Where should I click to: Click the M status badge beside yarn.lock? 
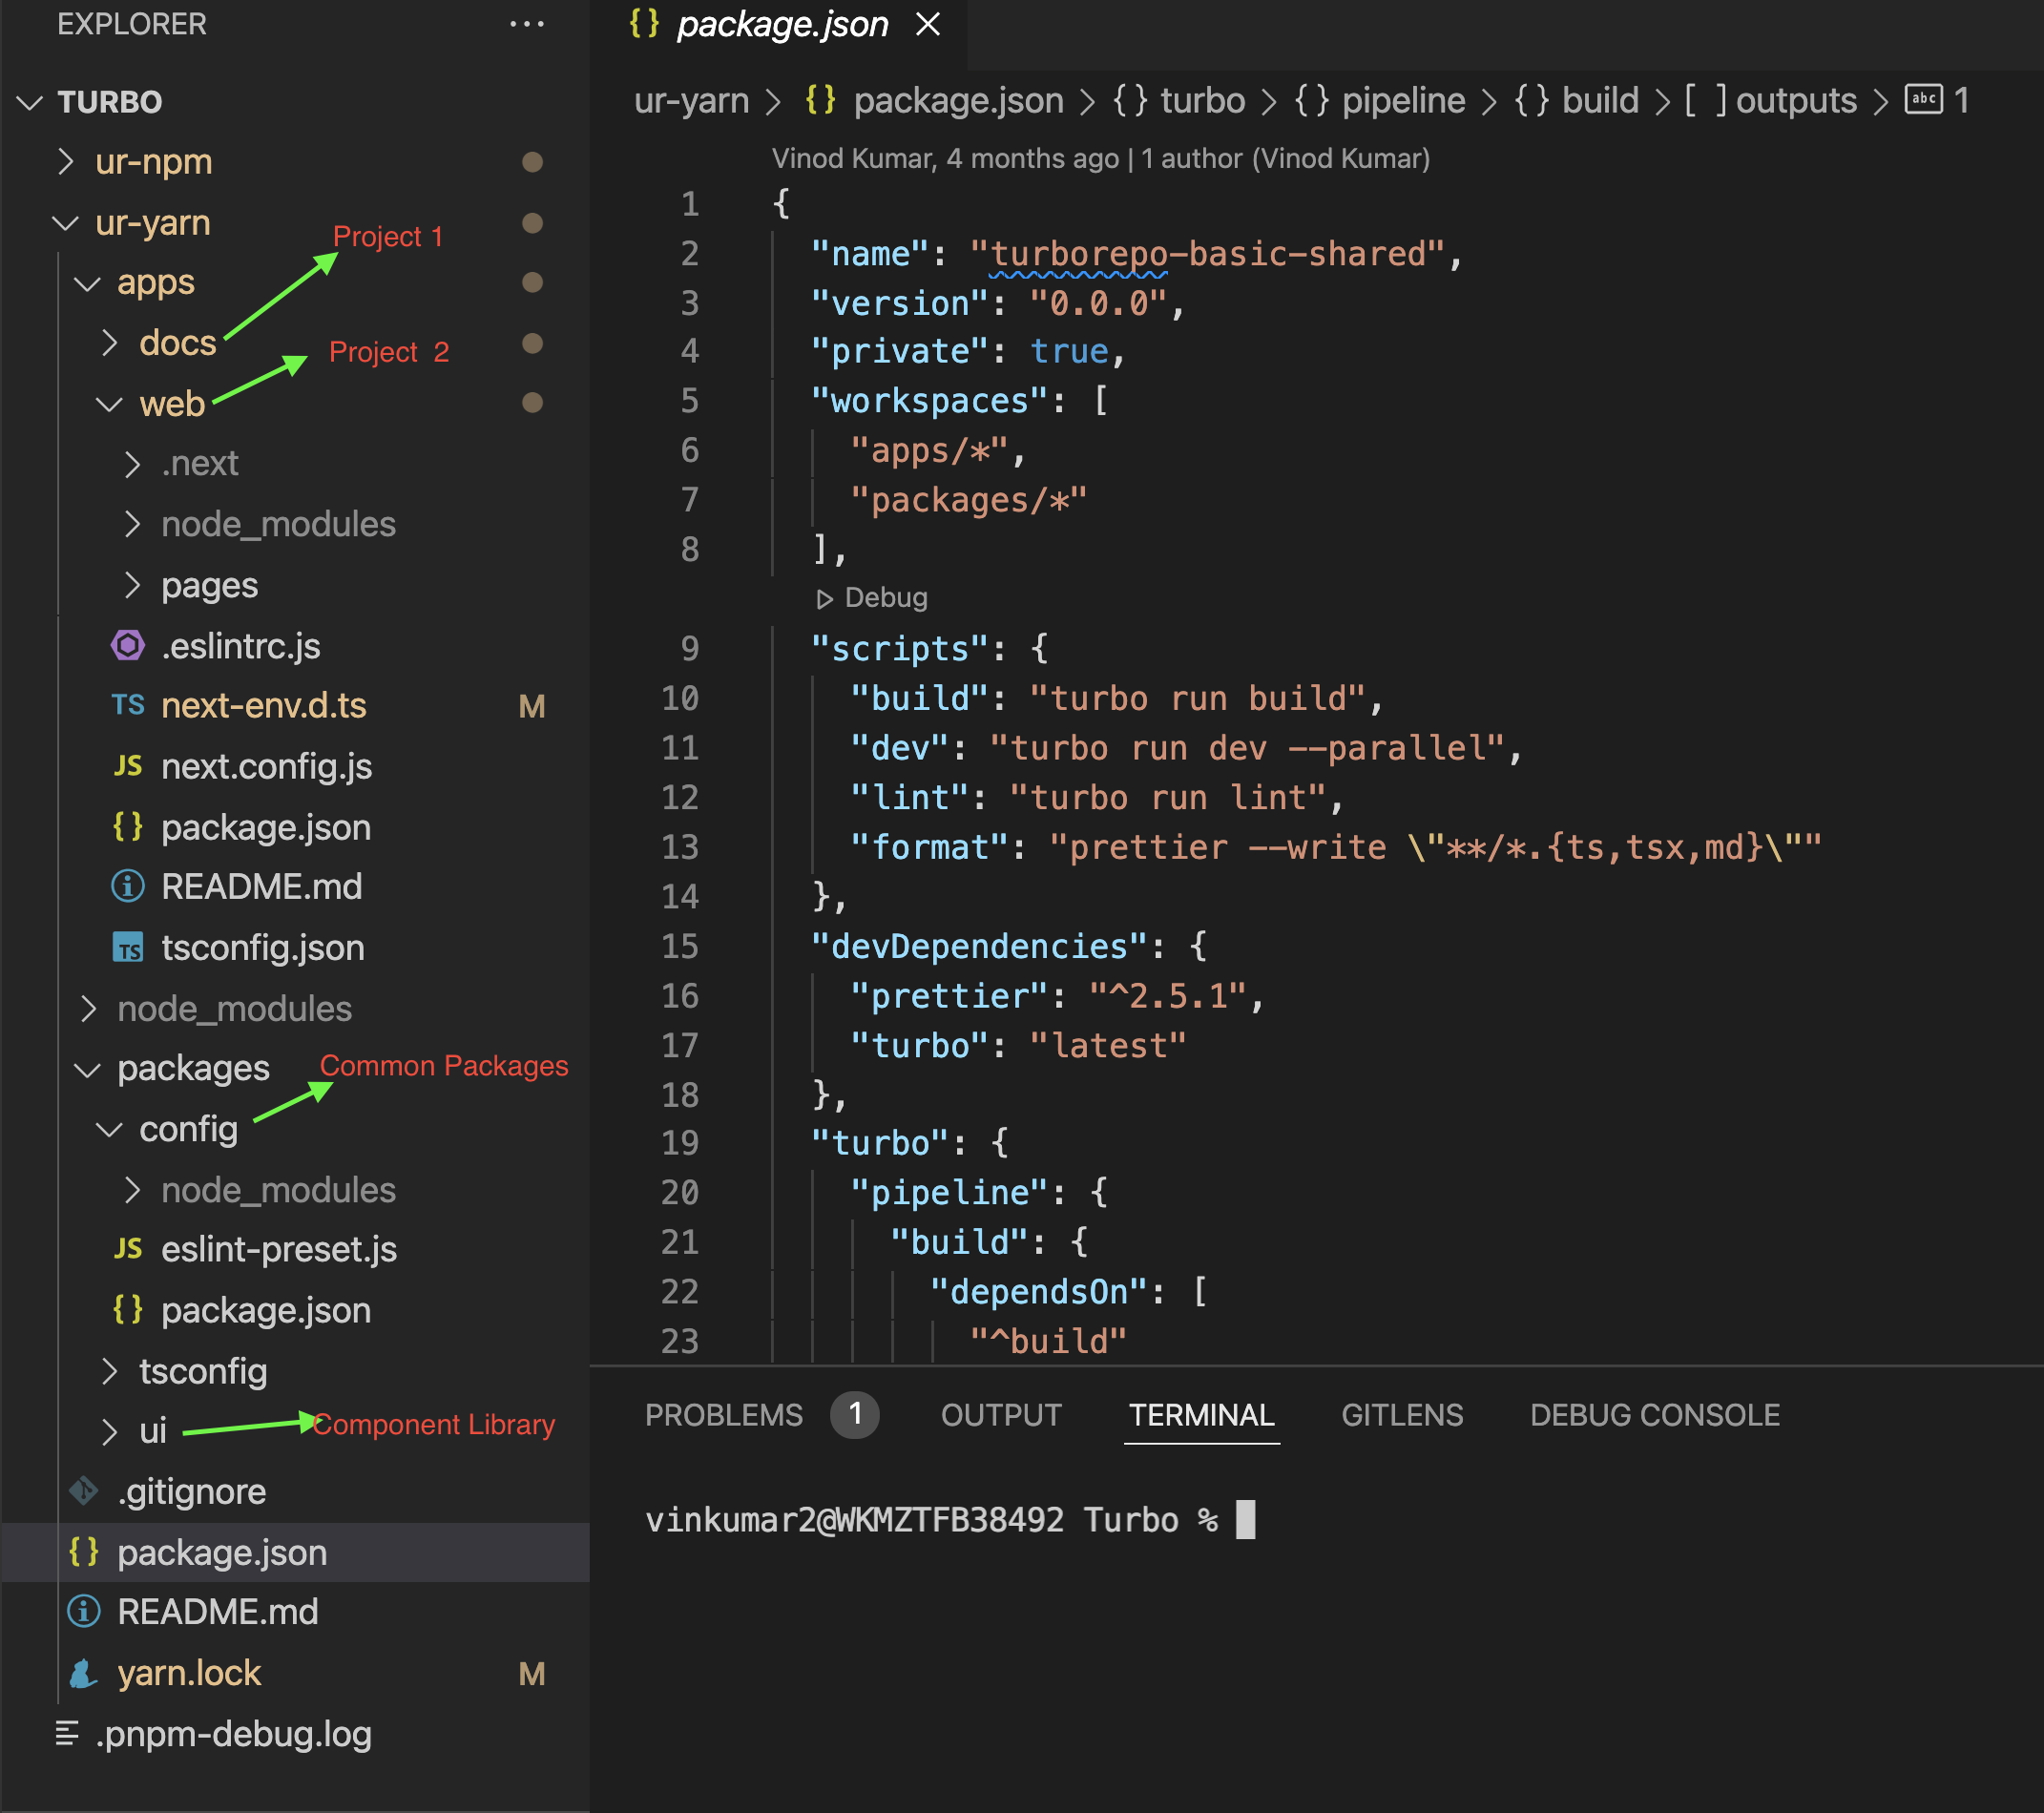coord(532,1674)
